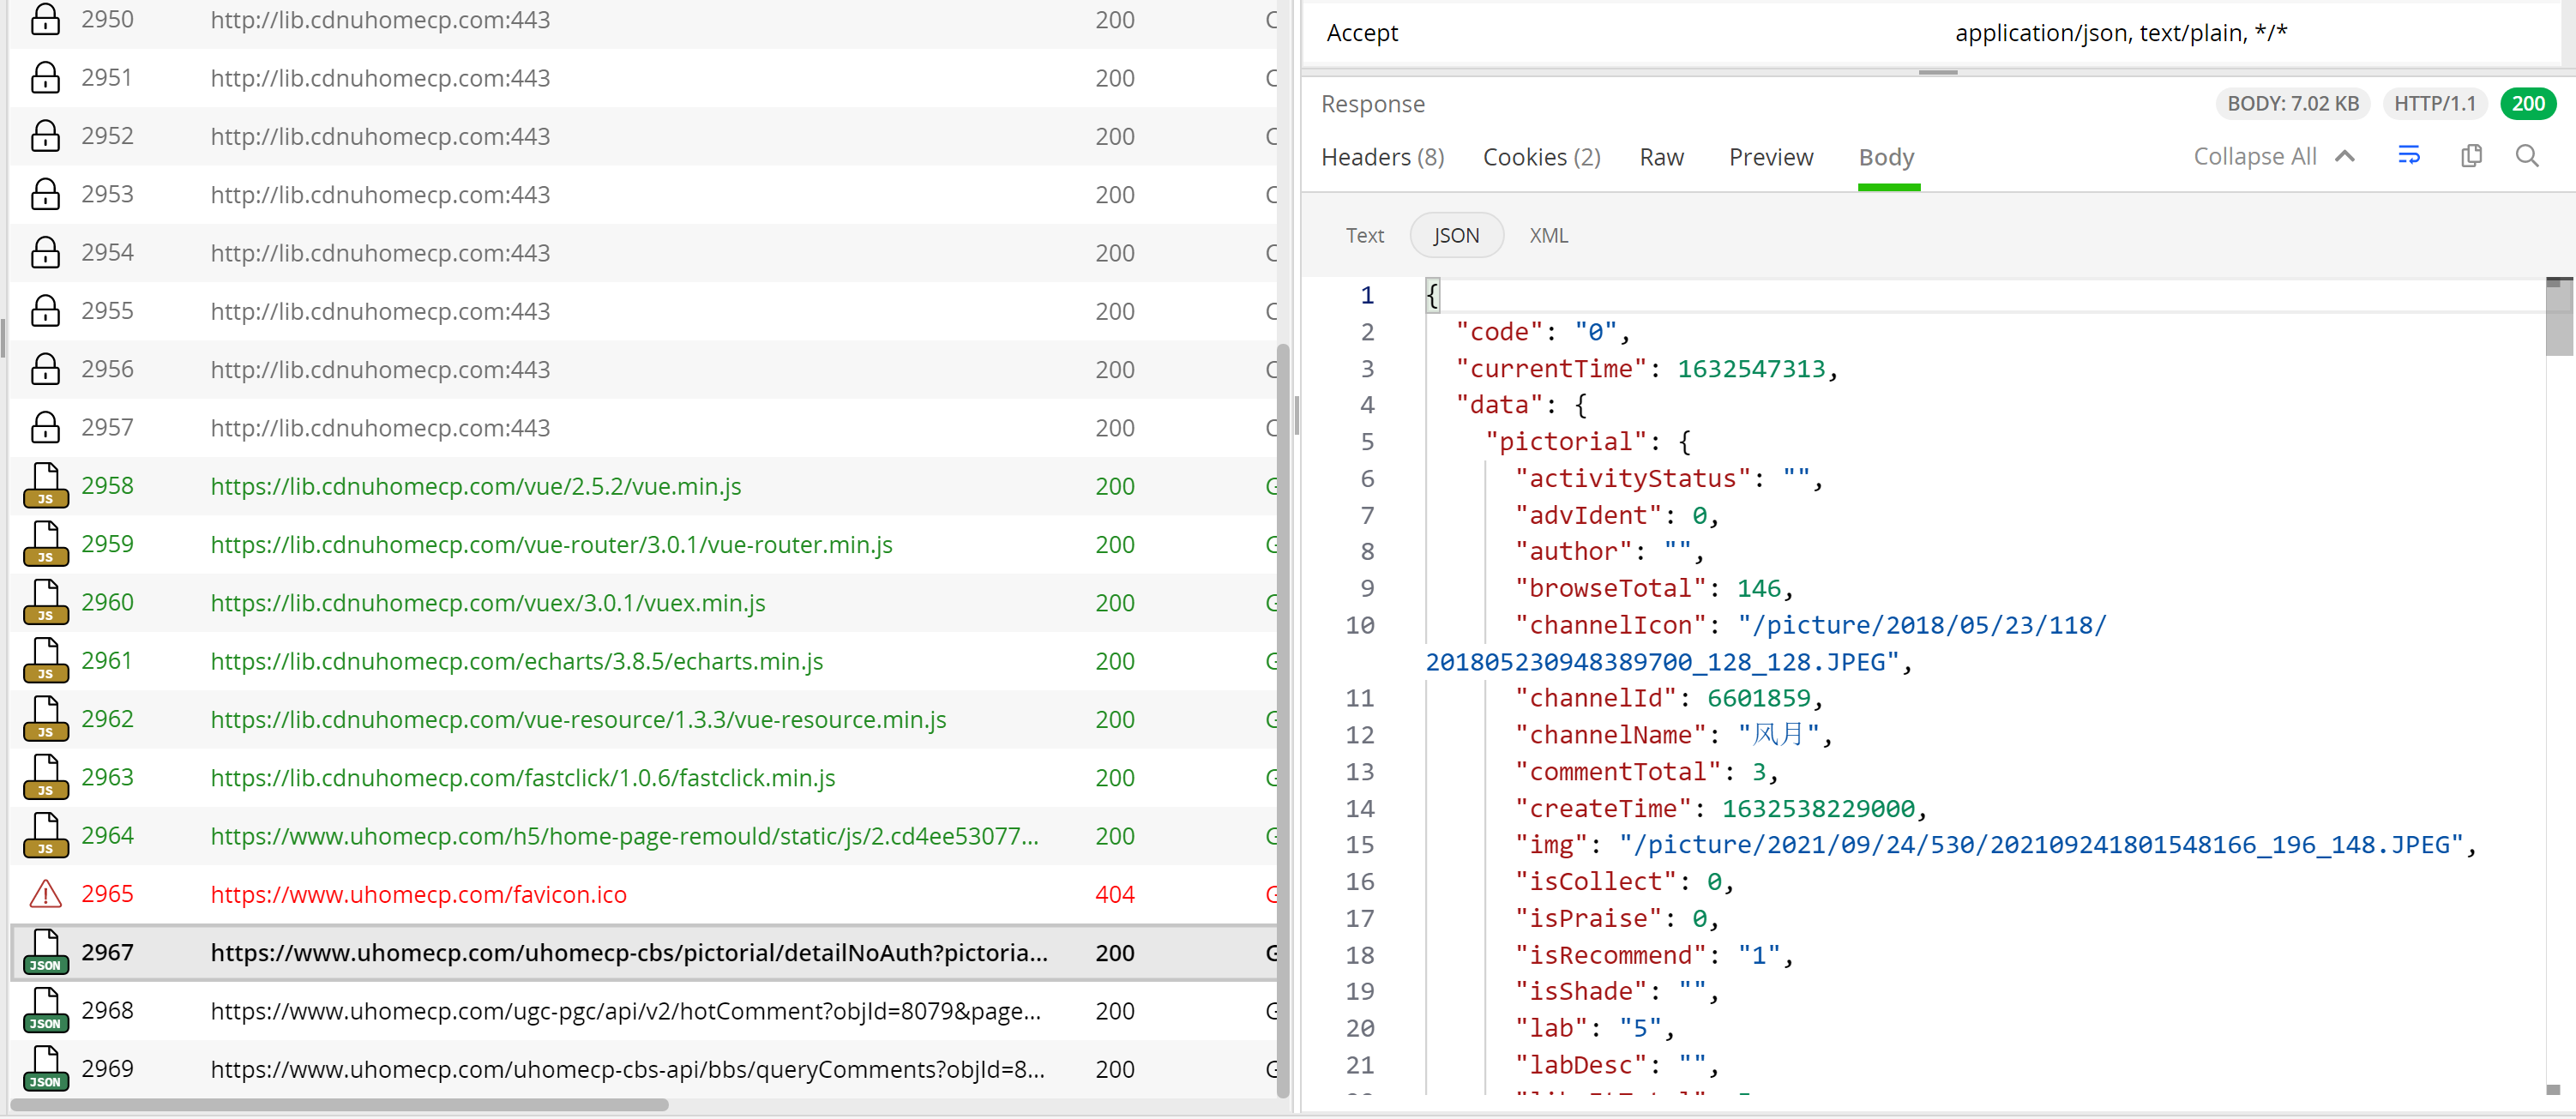The width and height of the screenshot is (2576, 1119).
Task: Switch to the Raw response tab
Action: (1661, 157)
